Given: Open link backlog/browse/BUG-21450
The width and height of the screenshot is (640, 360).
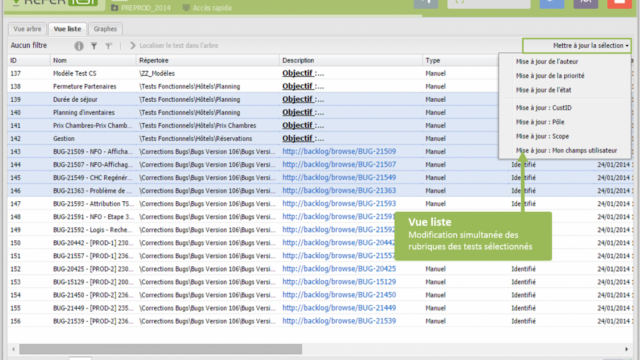Looking at the screenshot, I should 339,295.
